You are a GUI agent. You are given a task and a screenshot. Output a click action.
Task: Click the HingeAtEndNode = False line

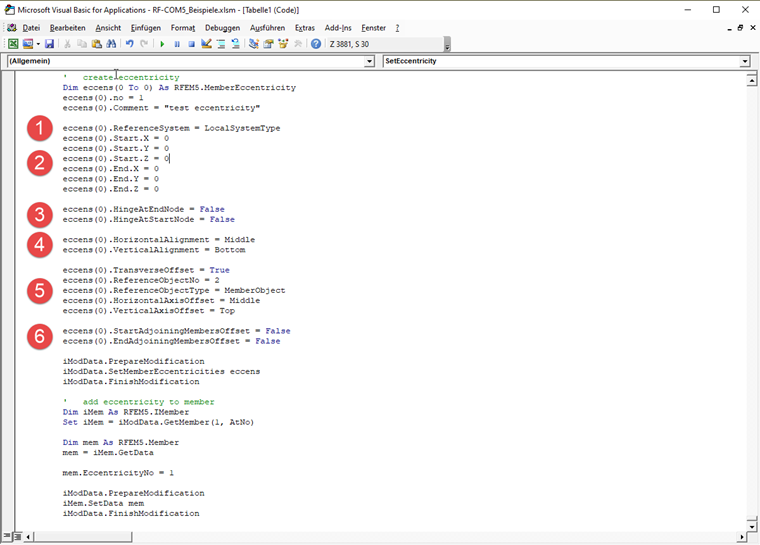coord(143,209)
